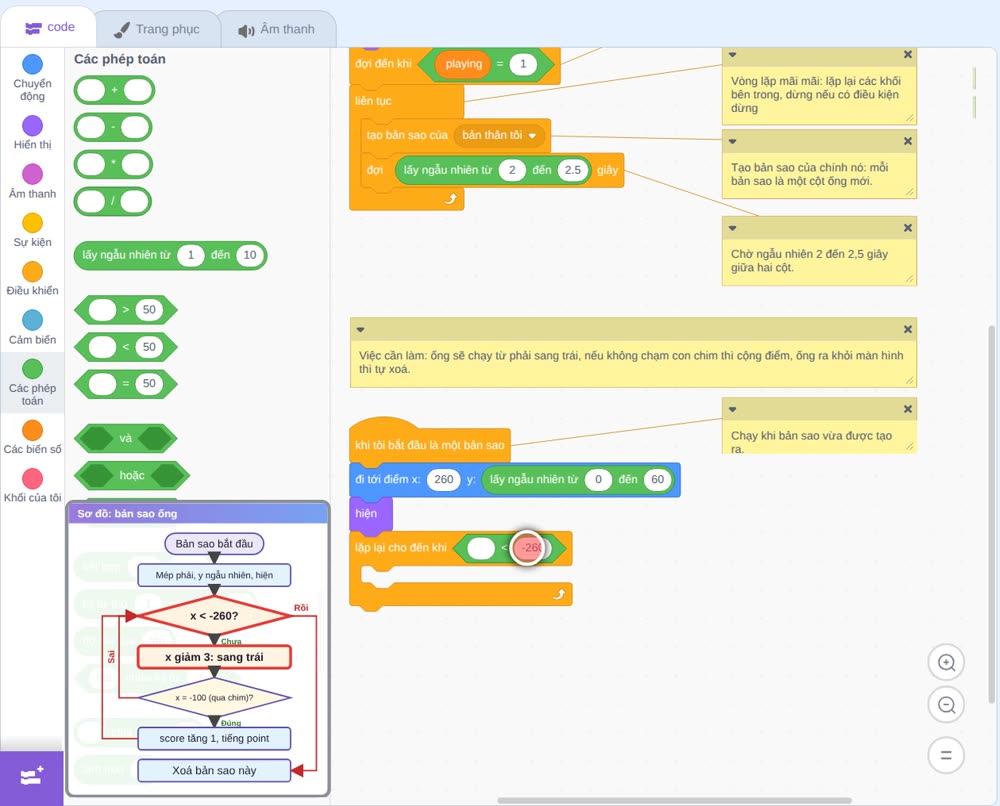Close the 'Chạy khi bản sao' comment

[908, 409]
